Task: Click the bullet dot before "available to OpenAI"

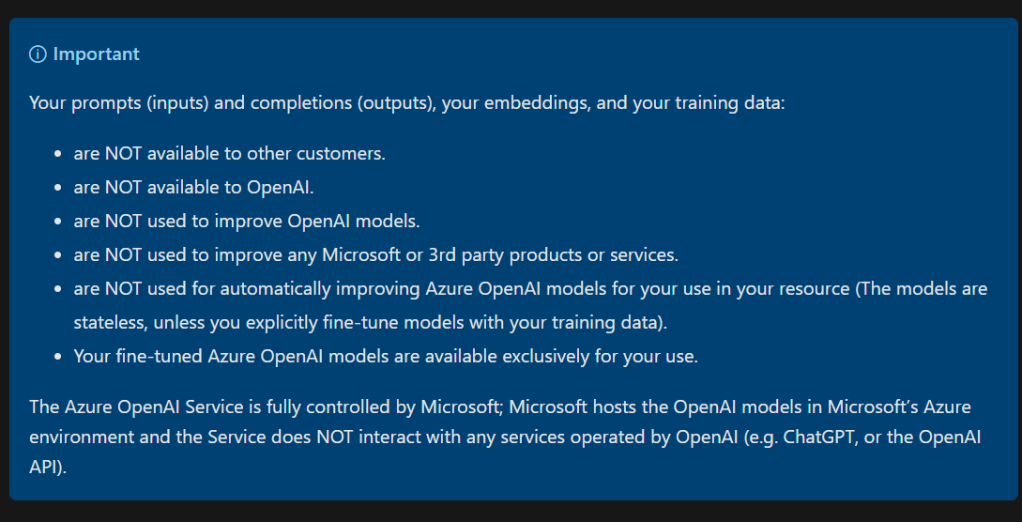Action: [x=56, y=188]
